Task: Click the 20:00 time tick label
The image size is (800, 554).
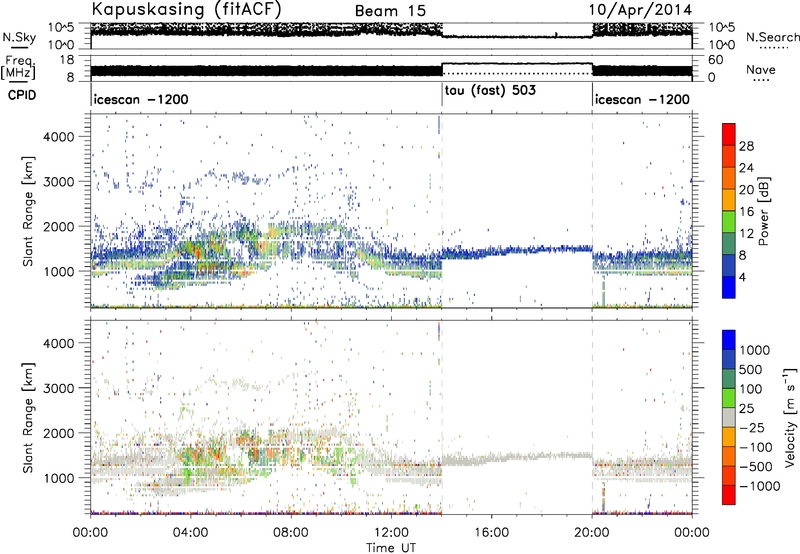Action: [x=591, y=533]
